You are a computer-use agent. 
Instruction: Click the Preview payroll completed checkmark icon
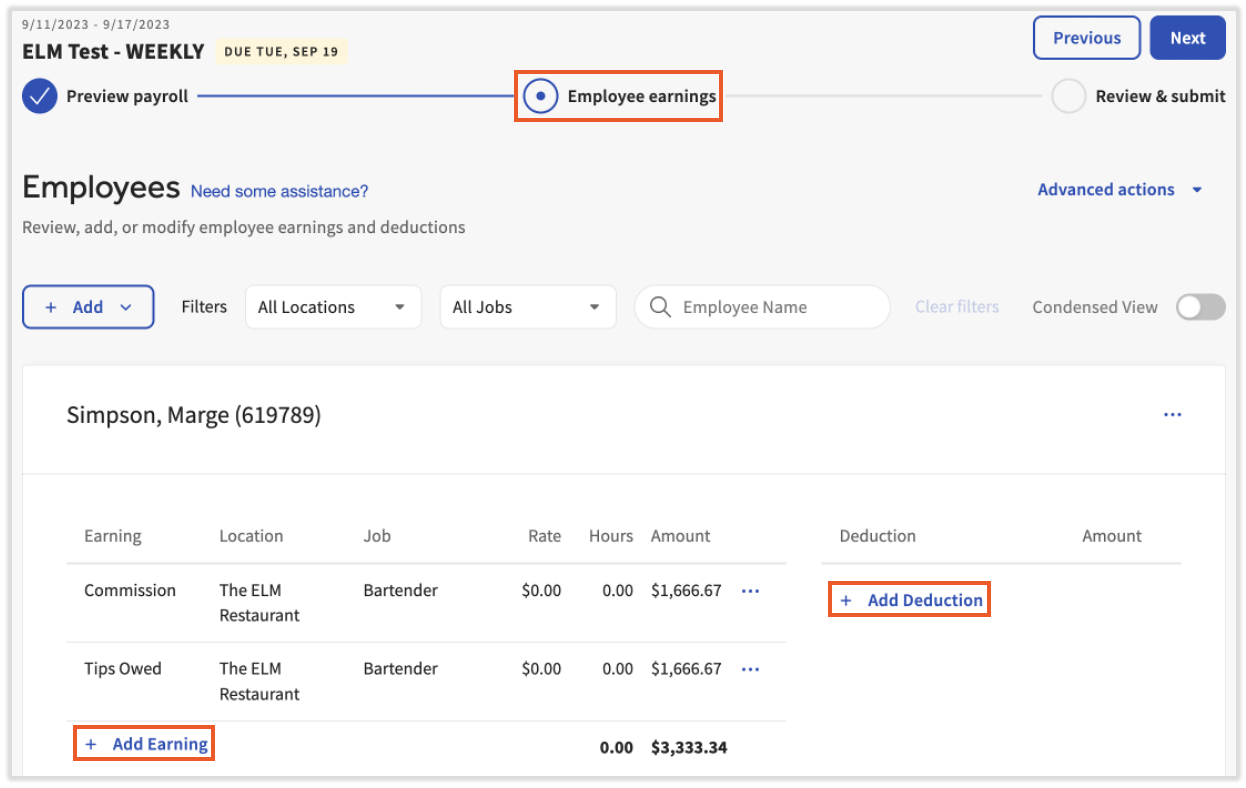click(38, 96)
